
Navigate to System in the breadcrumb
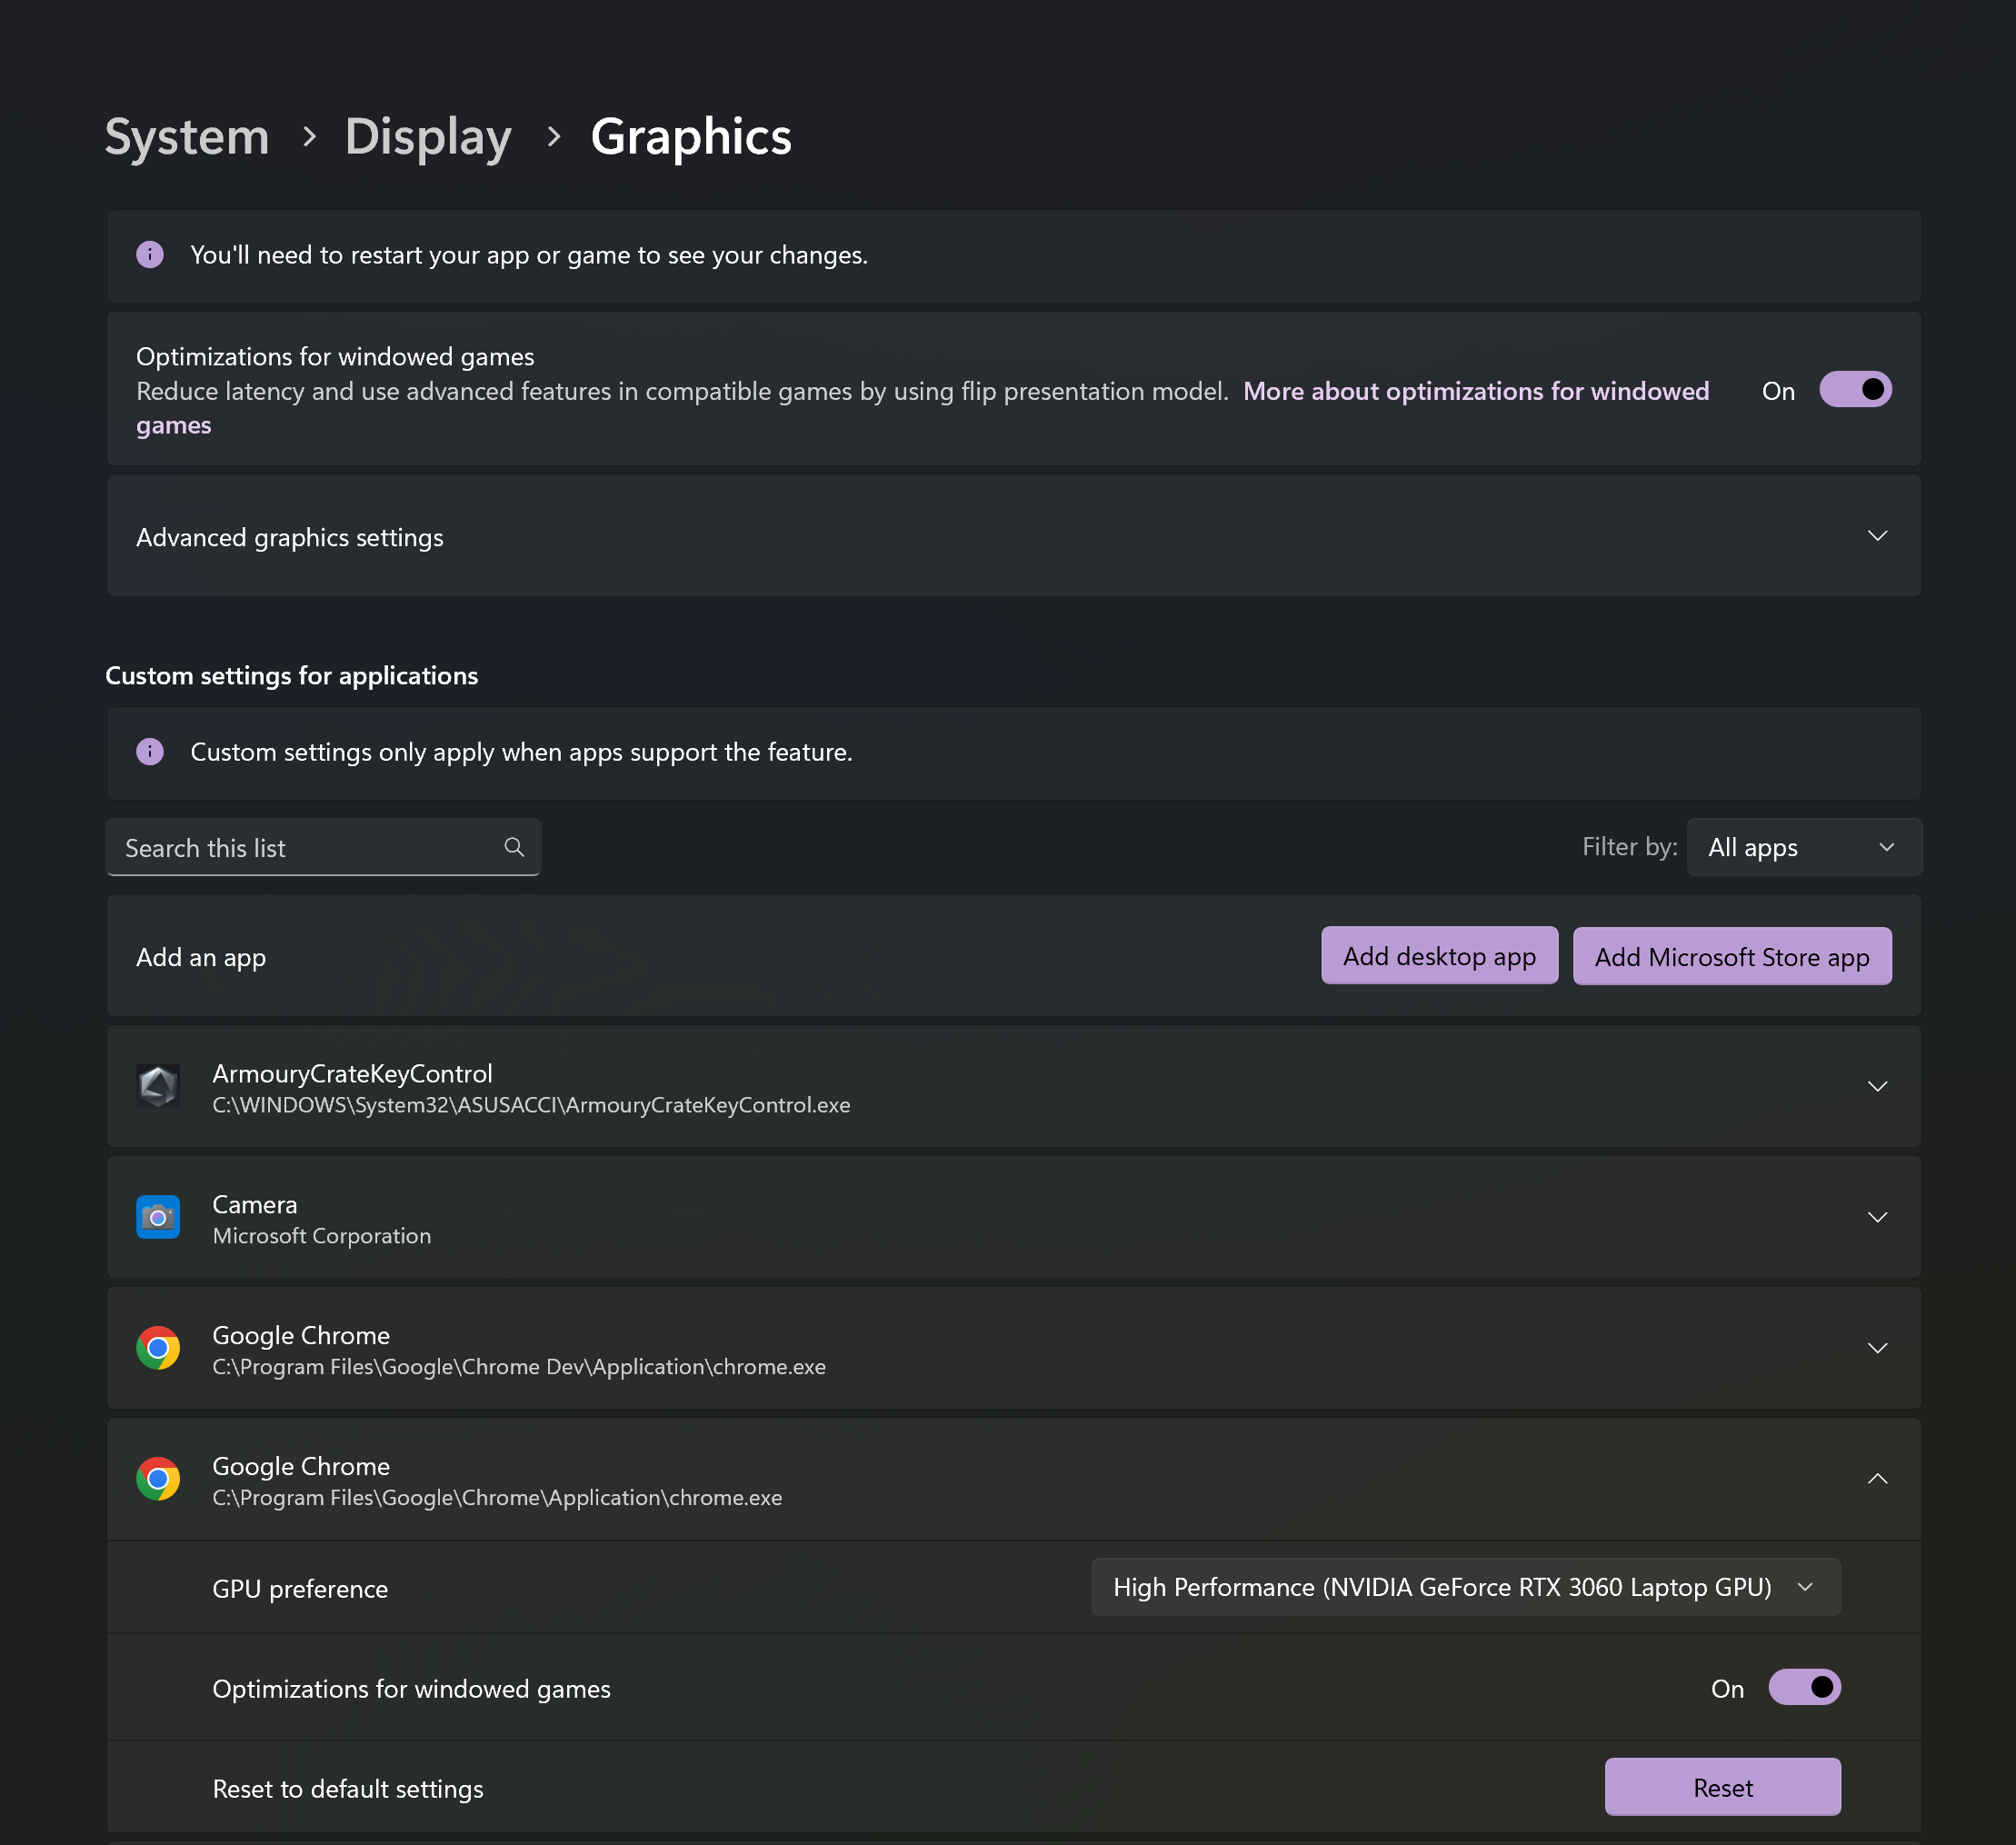186,137
